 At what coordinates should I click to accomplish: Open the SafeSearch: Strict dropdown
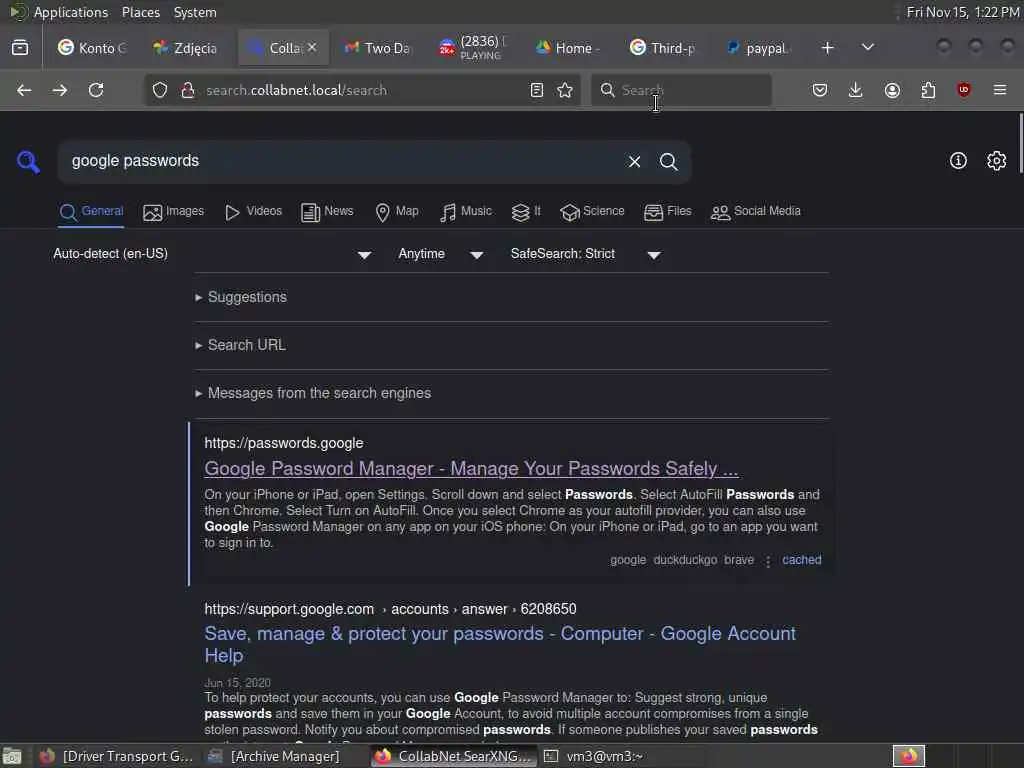[586, 254]
